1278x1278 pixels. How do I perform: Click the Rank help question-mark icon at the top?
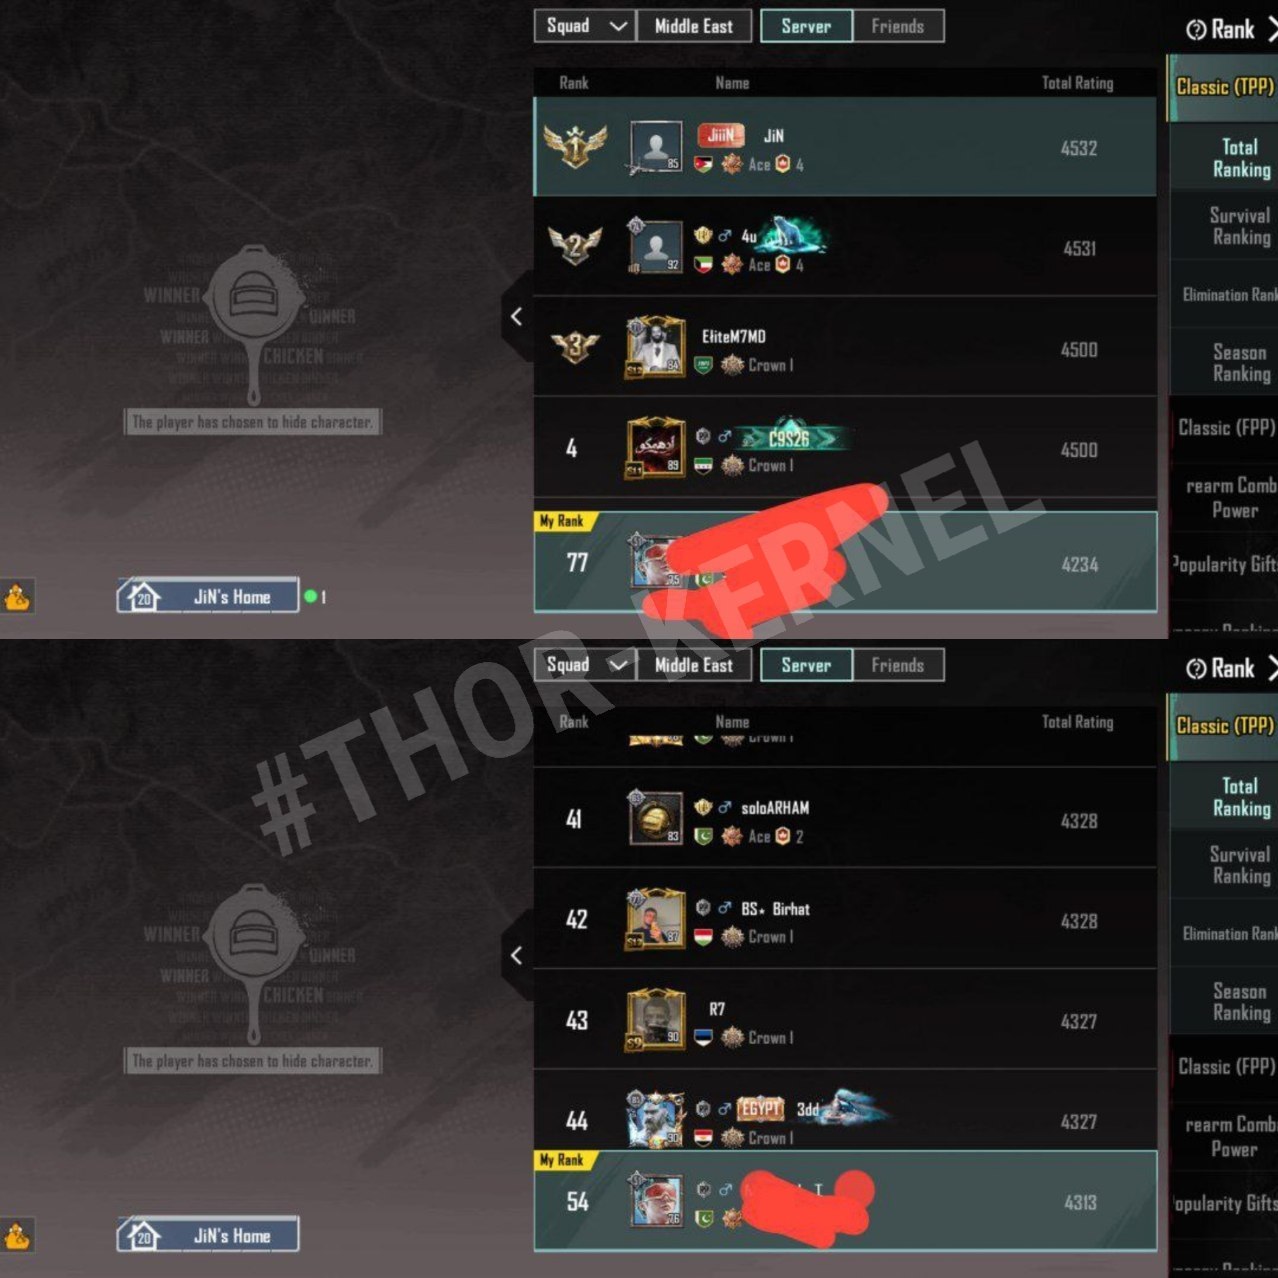[x=1195, y=30]
